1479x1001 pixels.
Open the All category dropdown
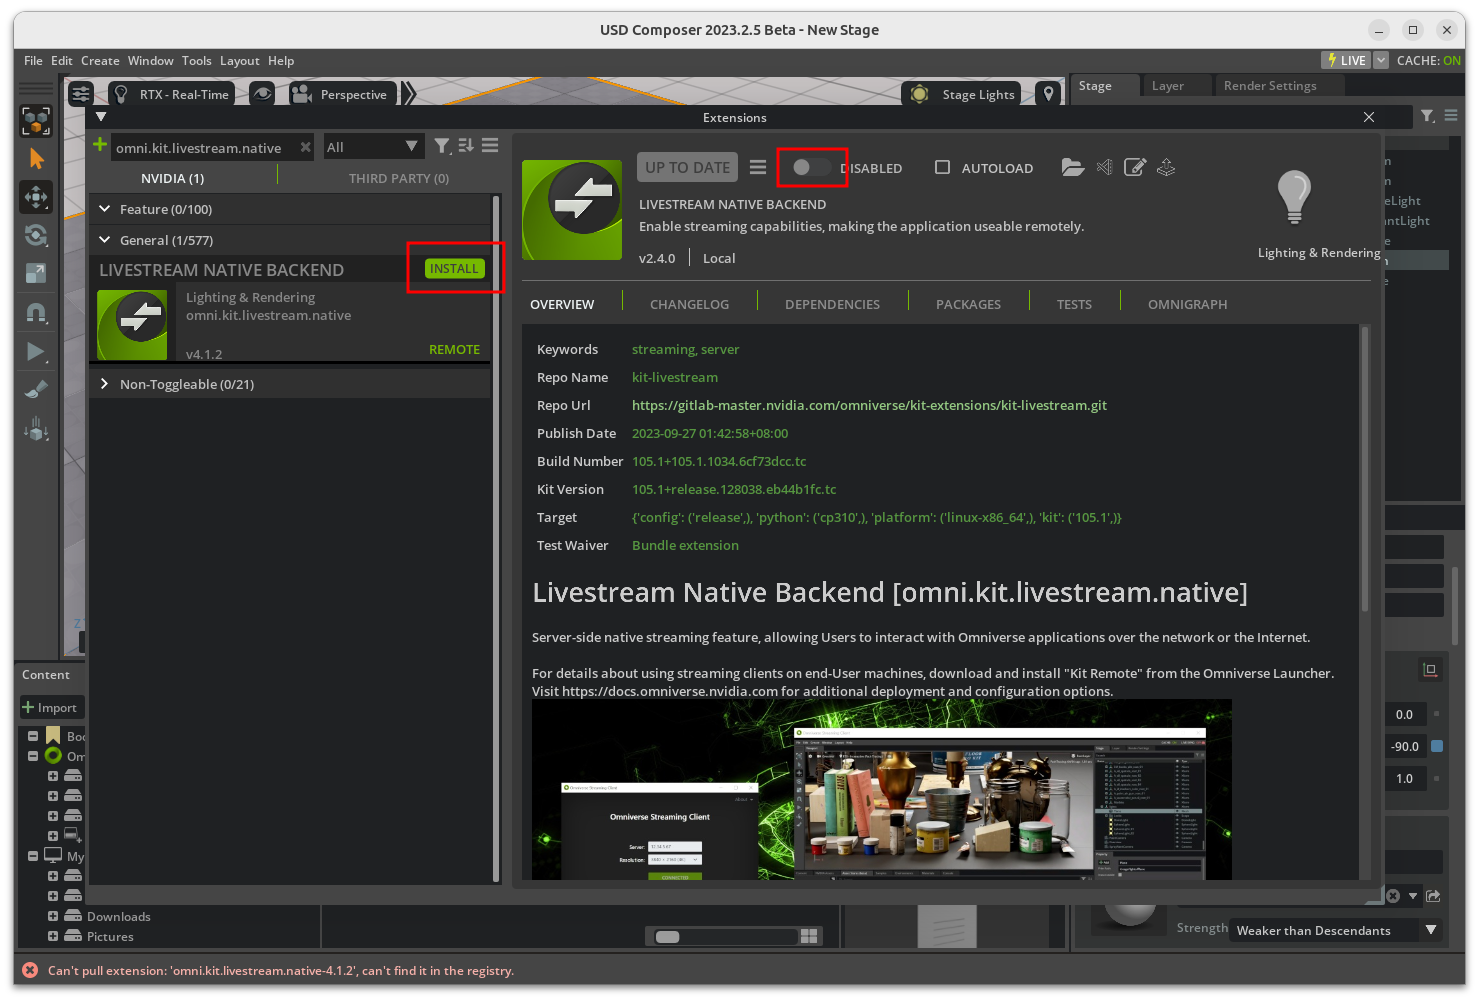[x=372, y=147]
